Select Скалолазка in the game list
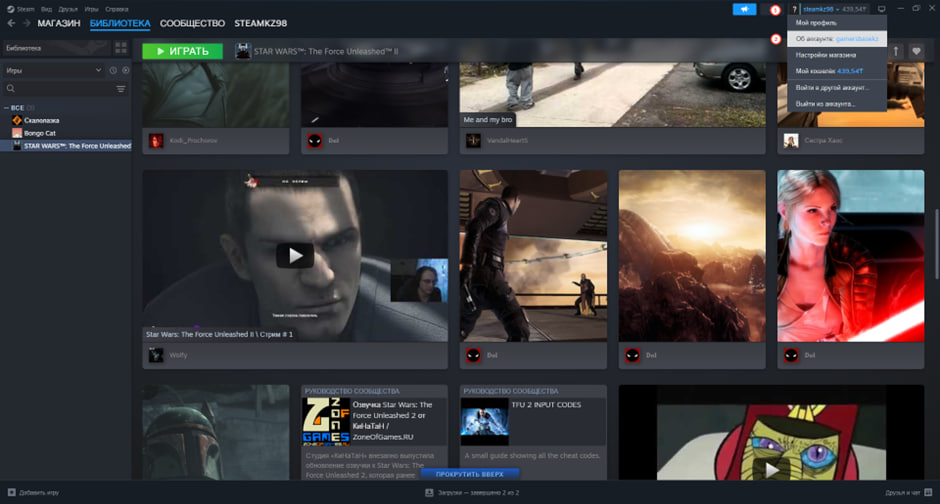Screen dimensions: 940x504 (41, 120)
